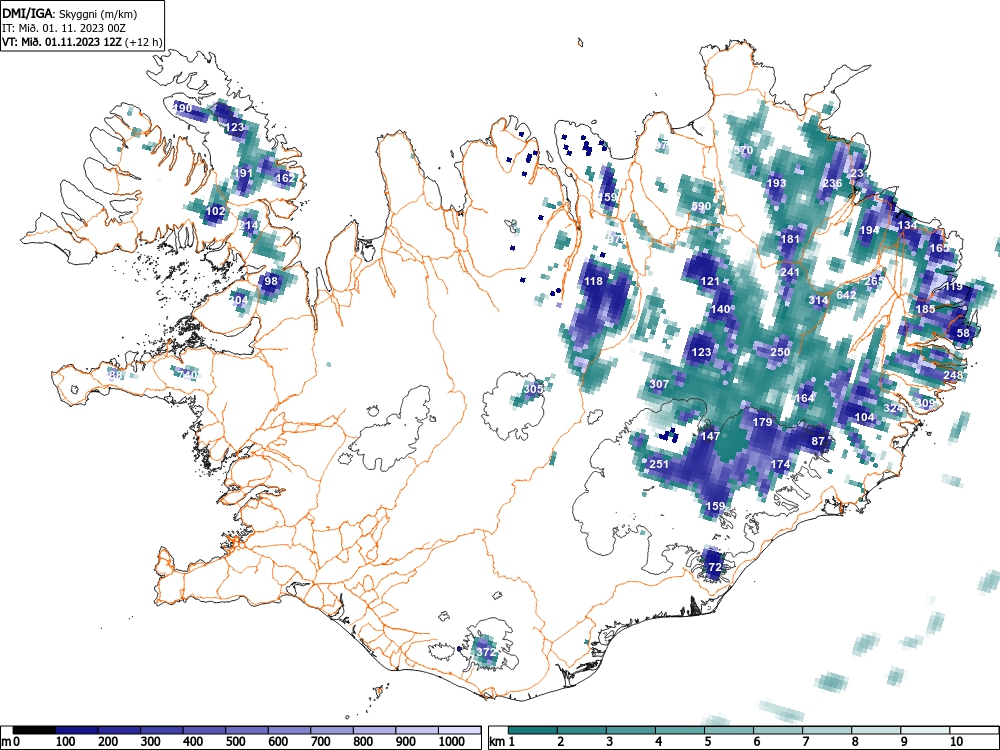Screen dimensions: 1000x750
Task: Click the '500' label on the metre legend
Action: 235,741
